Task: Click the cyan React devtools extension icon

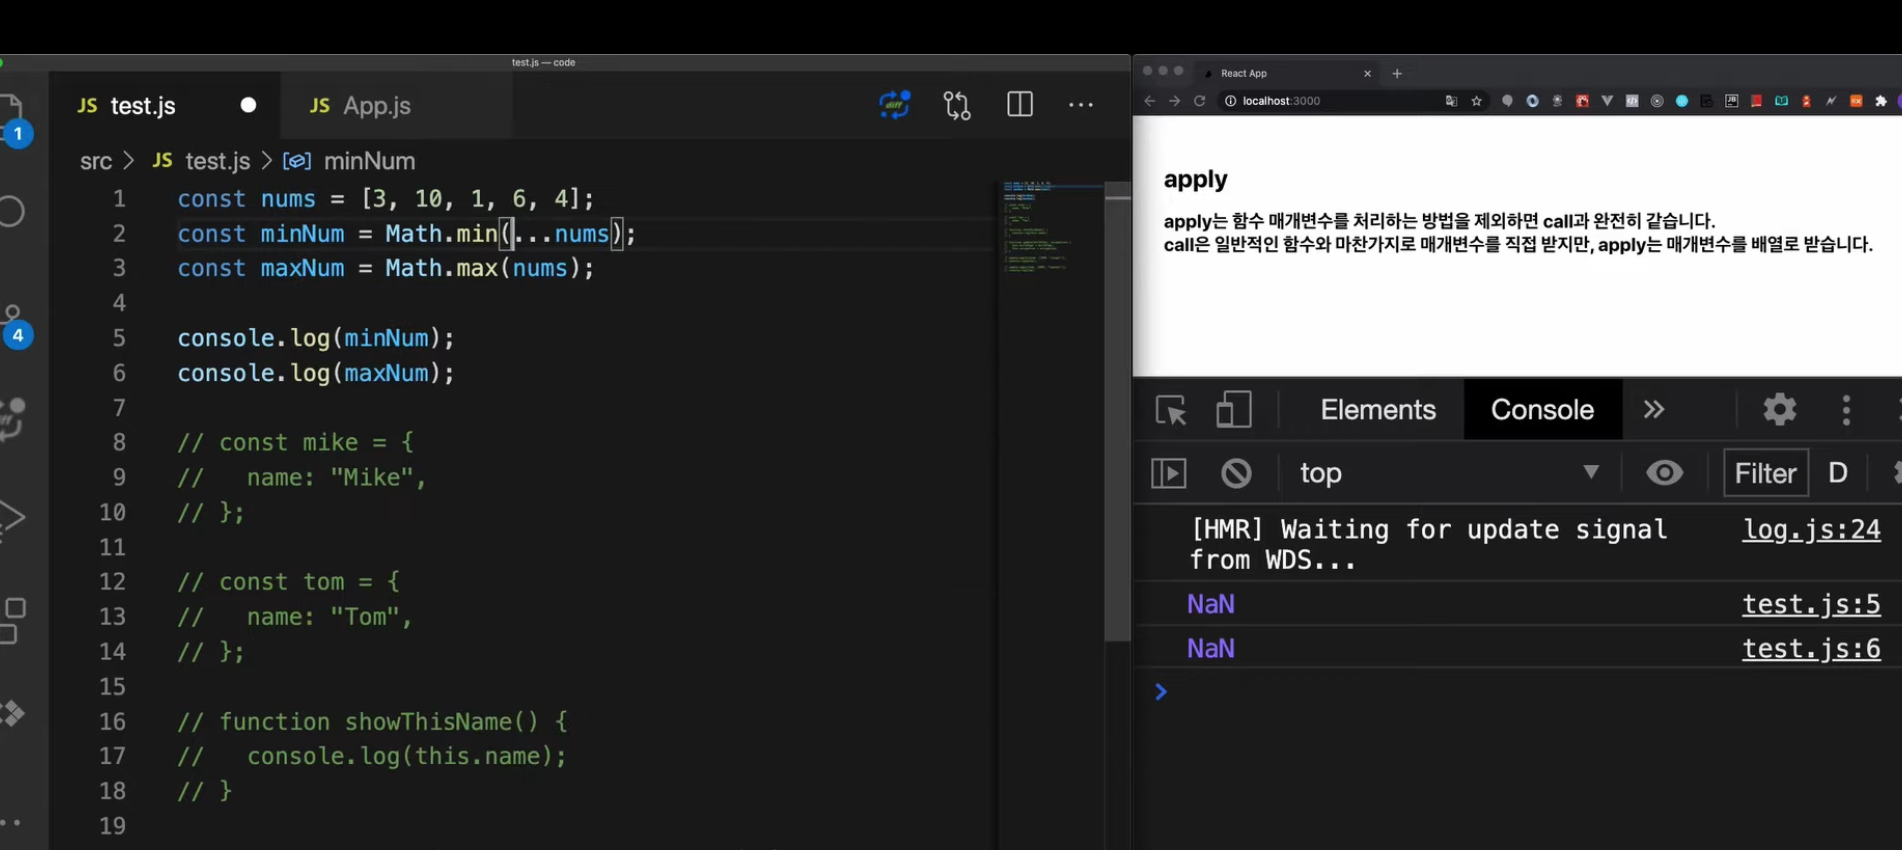Action: tap(1682, 101)
